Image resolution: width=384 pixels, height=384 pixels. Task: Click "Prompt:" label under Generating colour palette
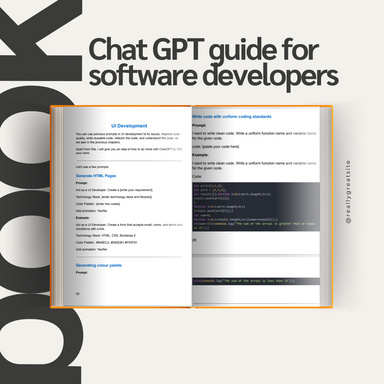pos(81,272)
